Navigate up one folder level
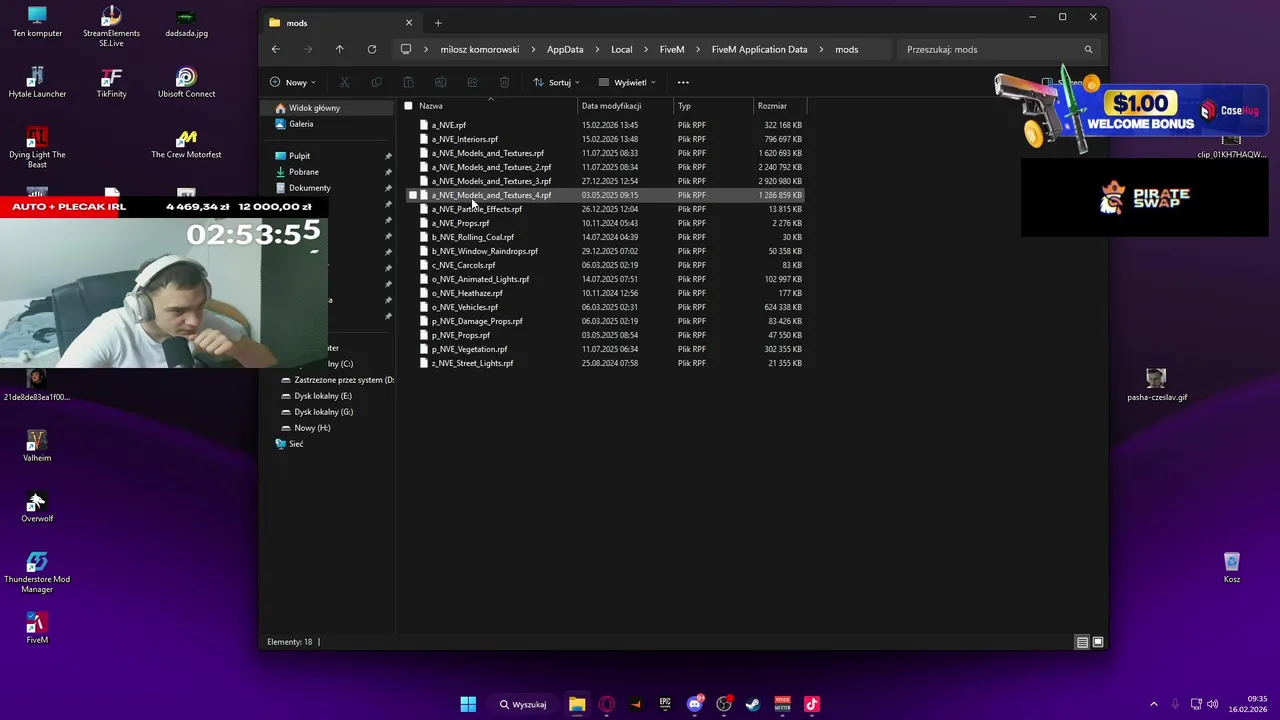This screenshot has height=720, width=1280. coord(340,49)
